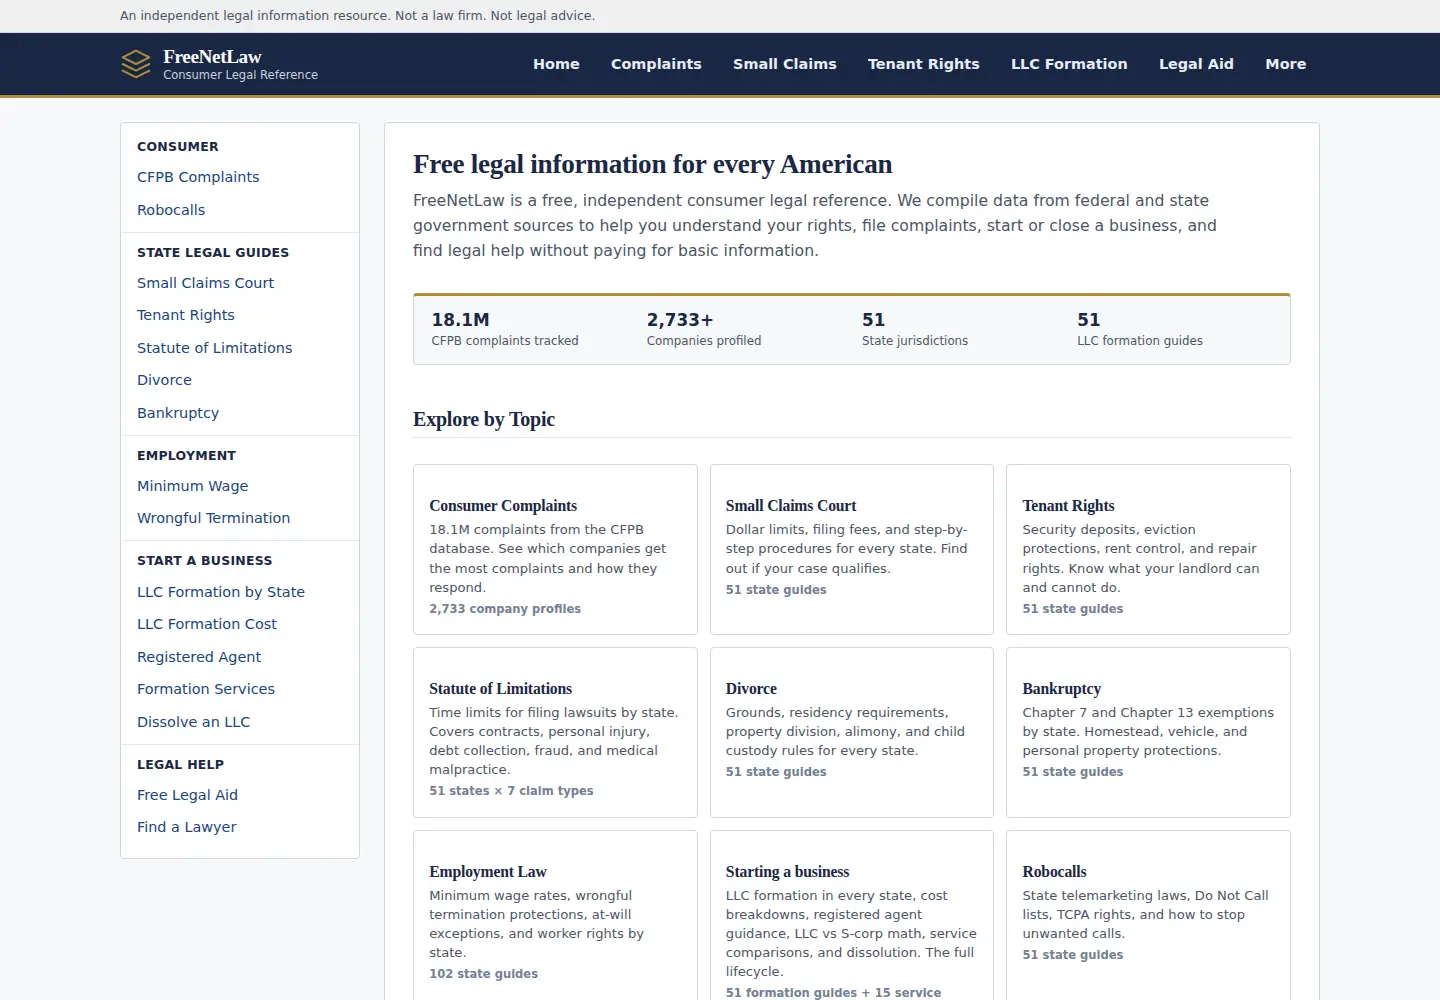The width and height of the screenshot is (1440, 1000).
Task: Open CFPB Complaints sidebar link
Action: coord(198,177)
